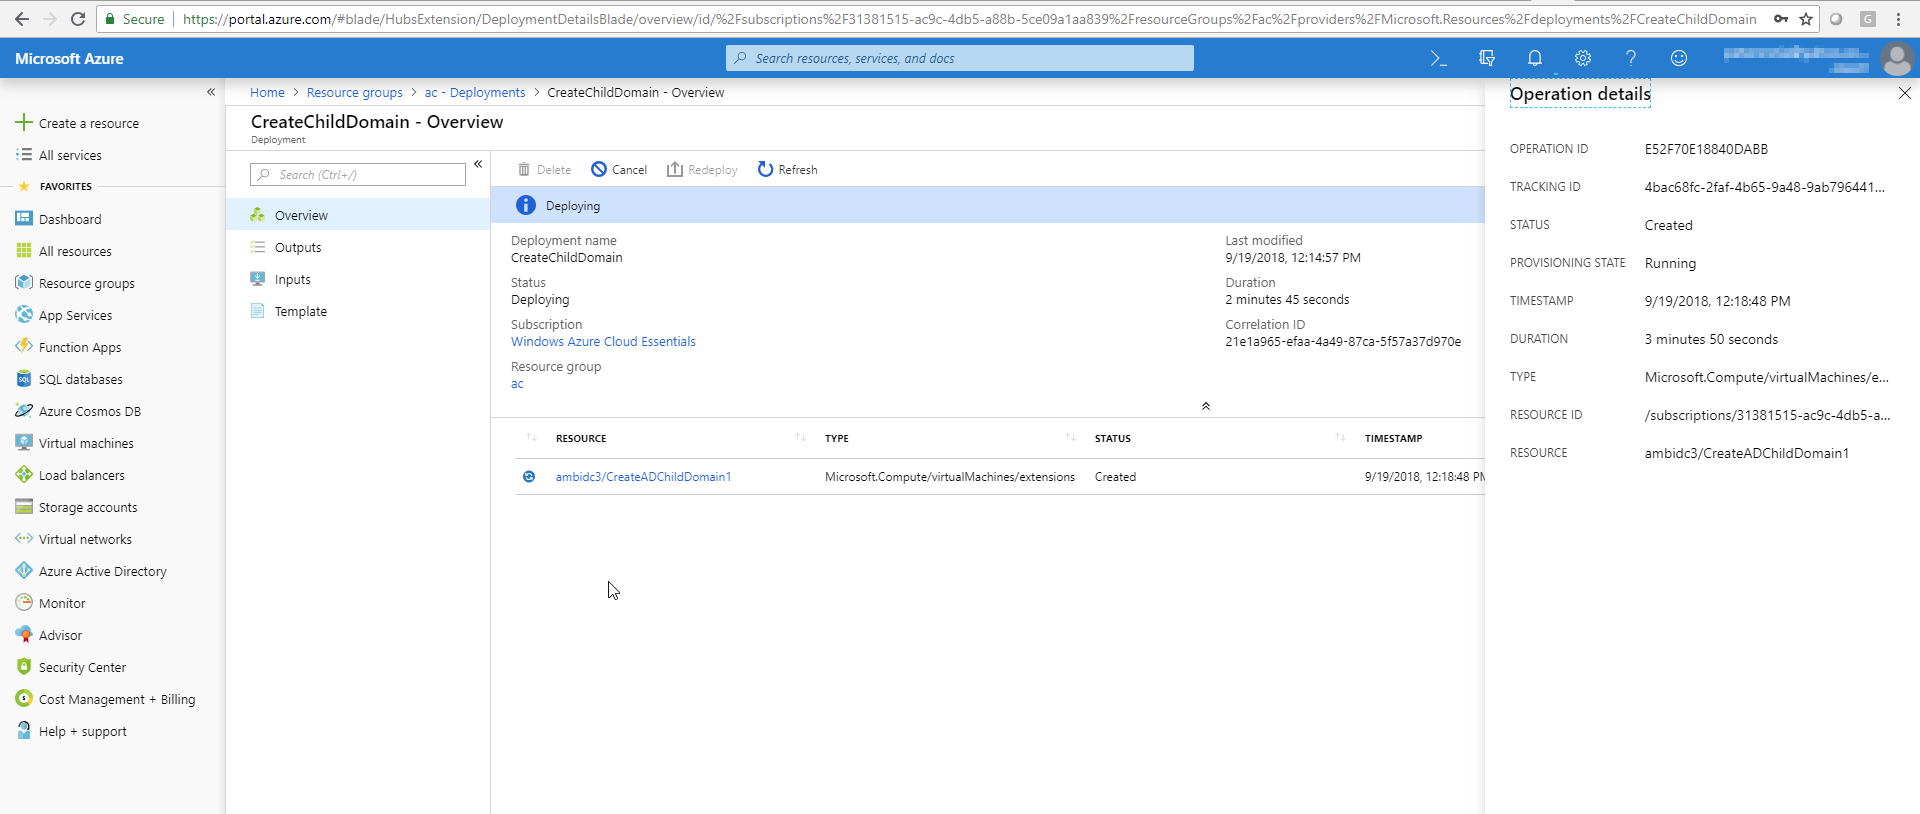Click the App Services globe icon
Image resolution: width=1920 pixels, height=814 pixels.
24,314
